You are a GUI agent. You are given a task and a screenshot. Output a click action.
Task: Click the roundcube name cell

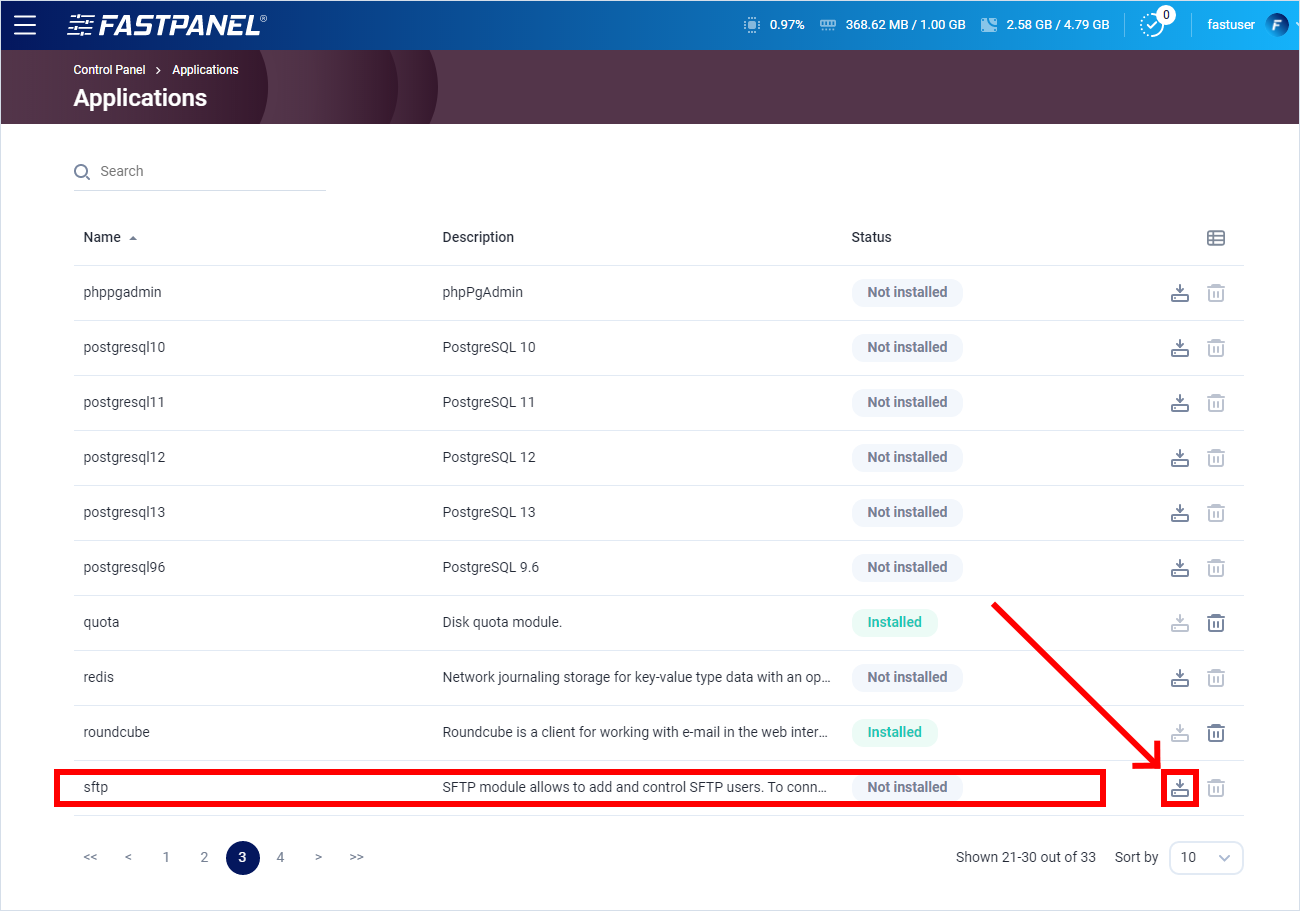click(116, 733)
